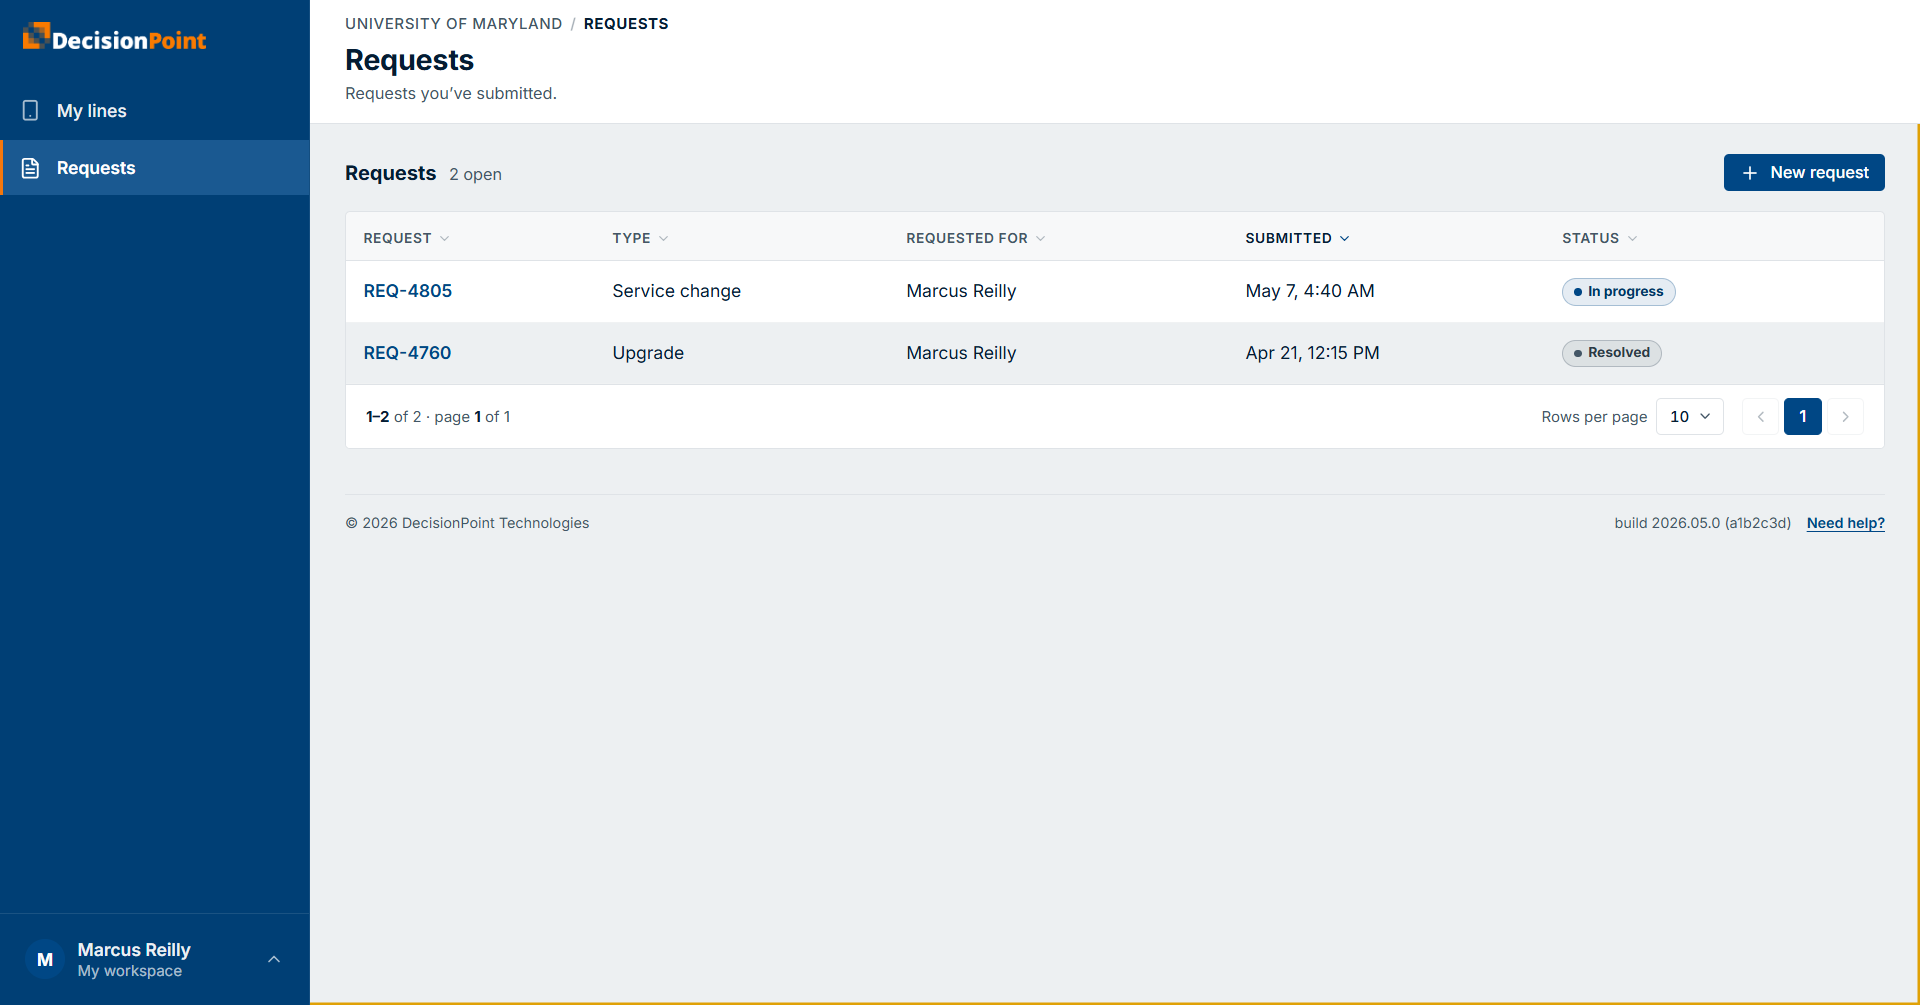The height and width of the screenshot is (1005, 1920).
Task: Sort by the STATUS column header
Action: point(1599,238)
